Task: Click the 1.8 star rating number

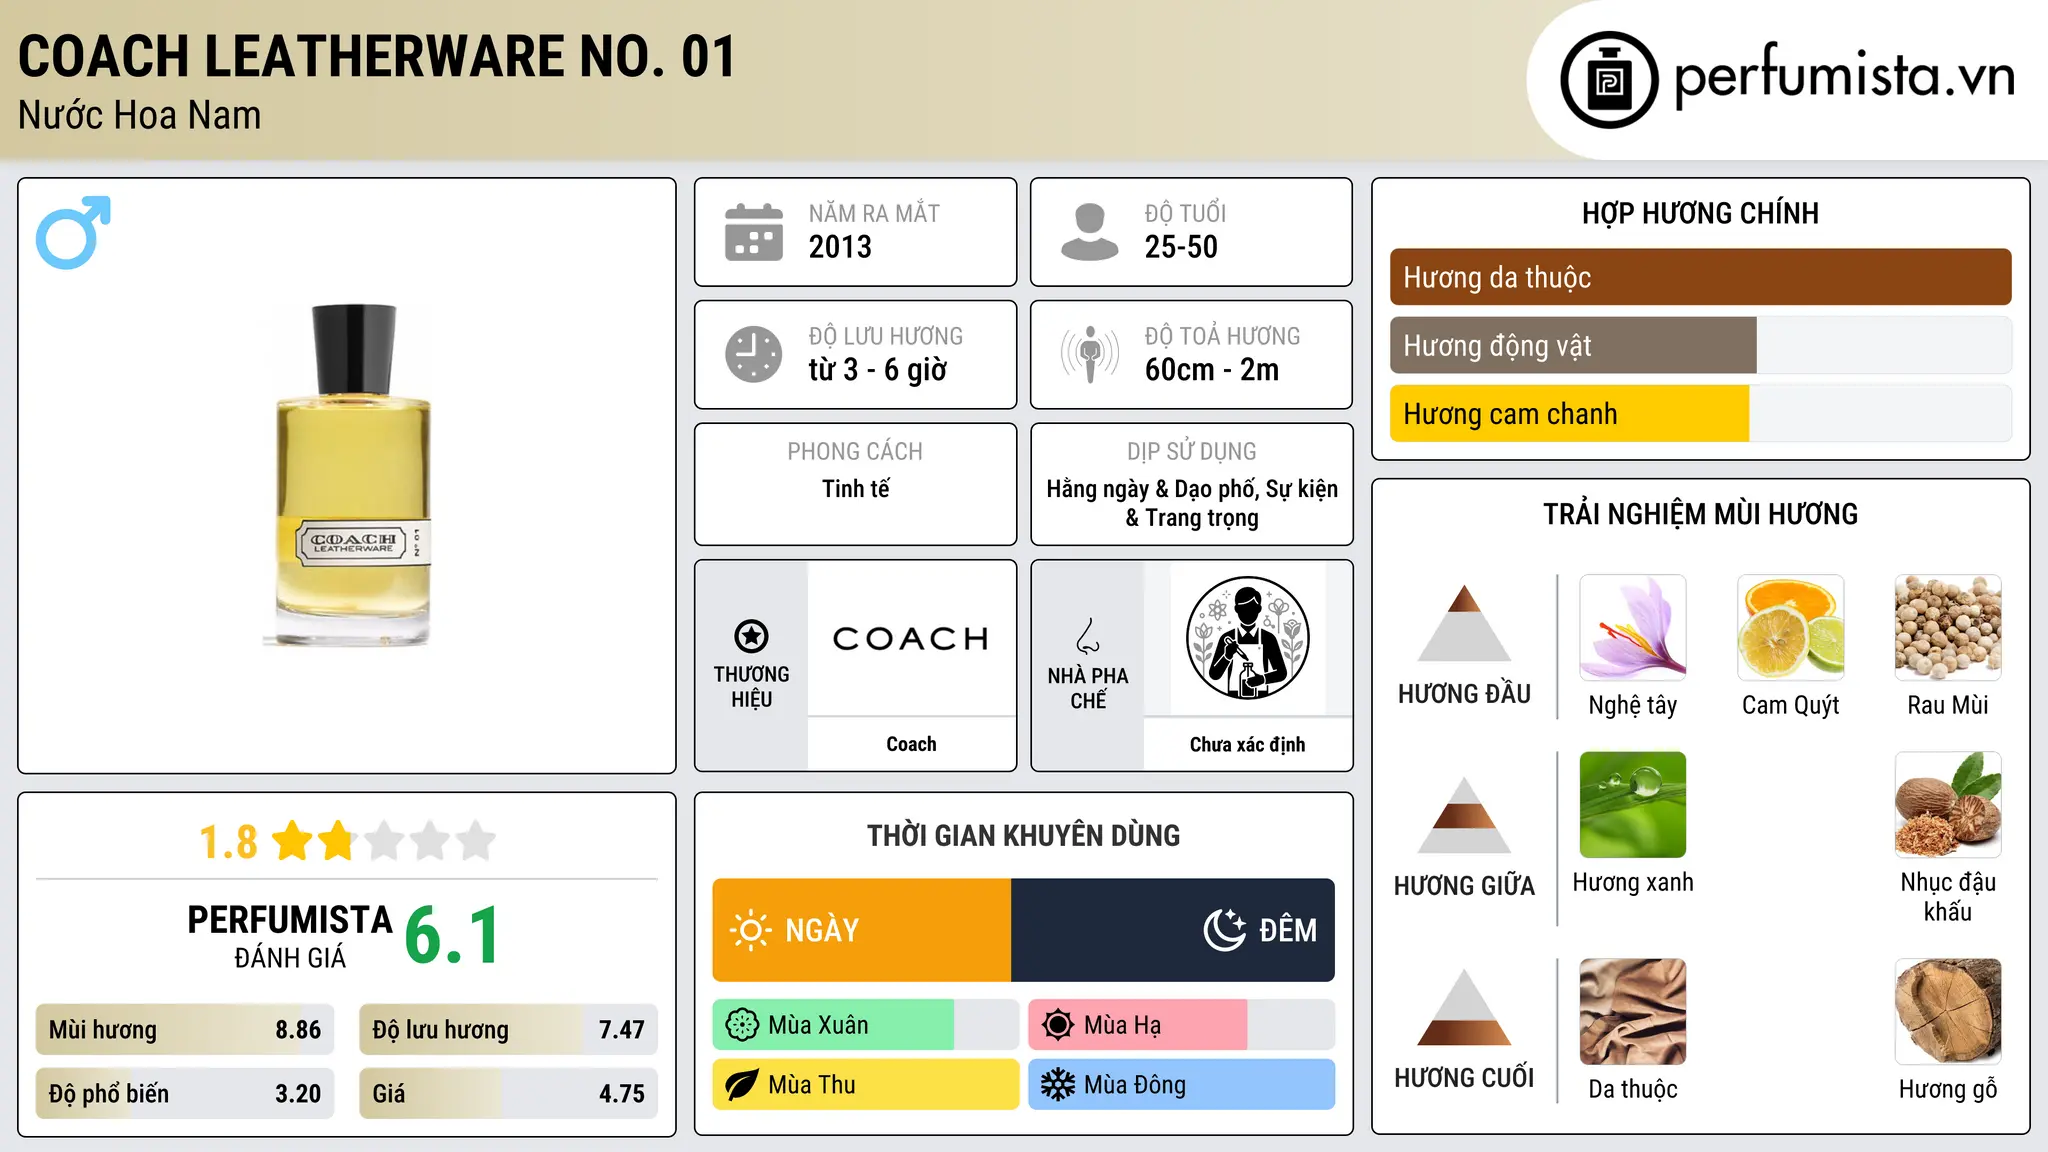Action: [x=228, y=842]
